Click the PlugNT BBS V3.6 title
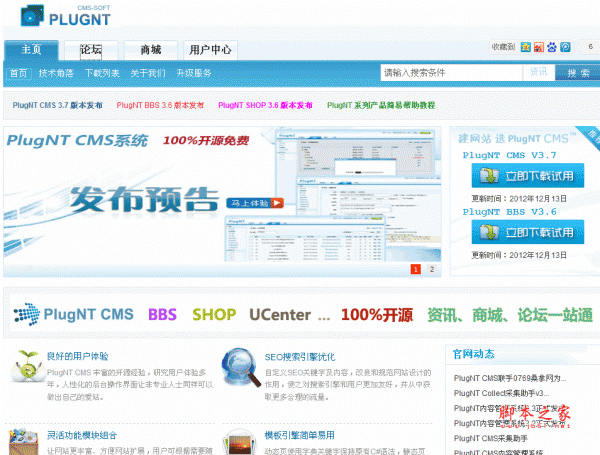 (509, 212)
